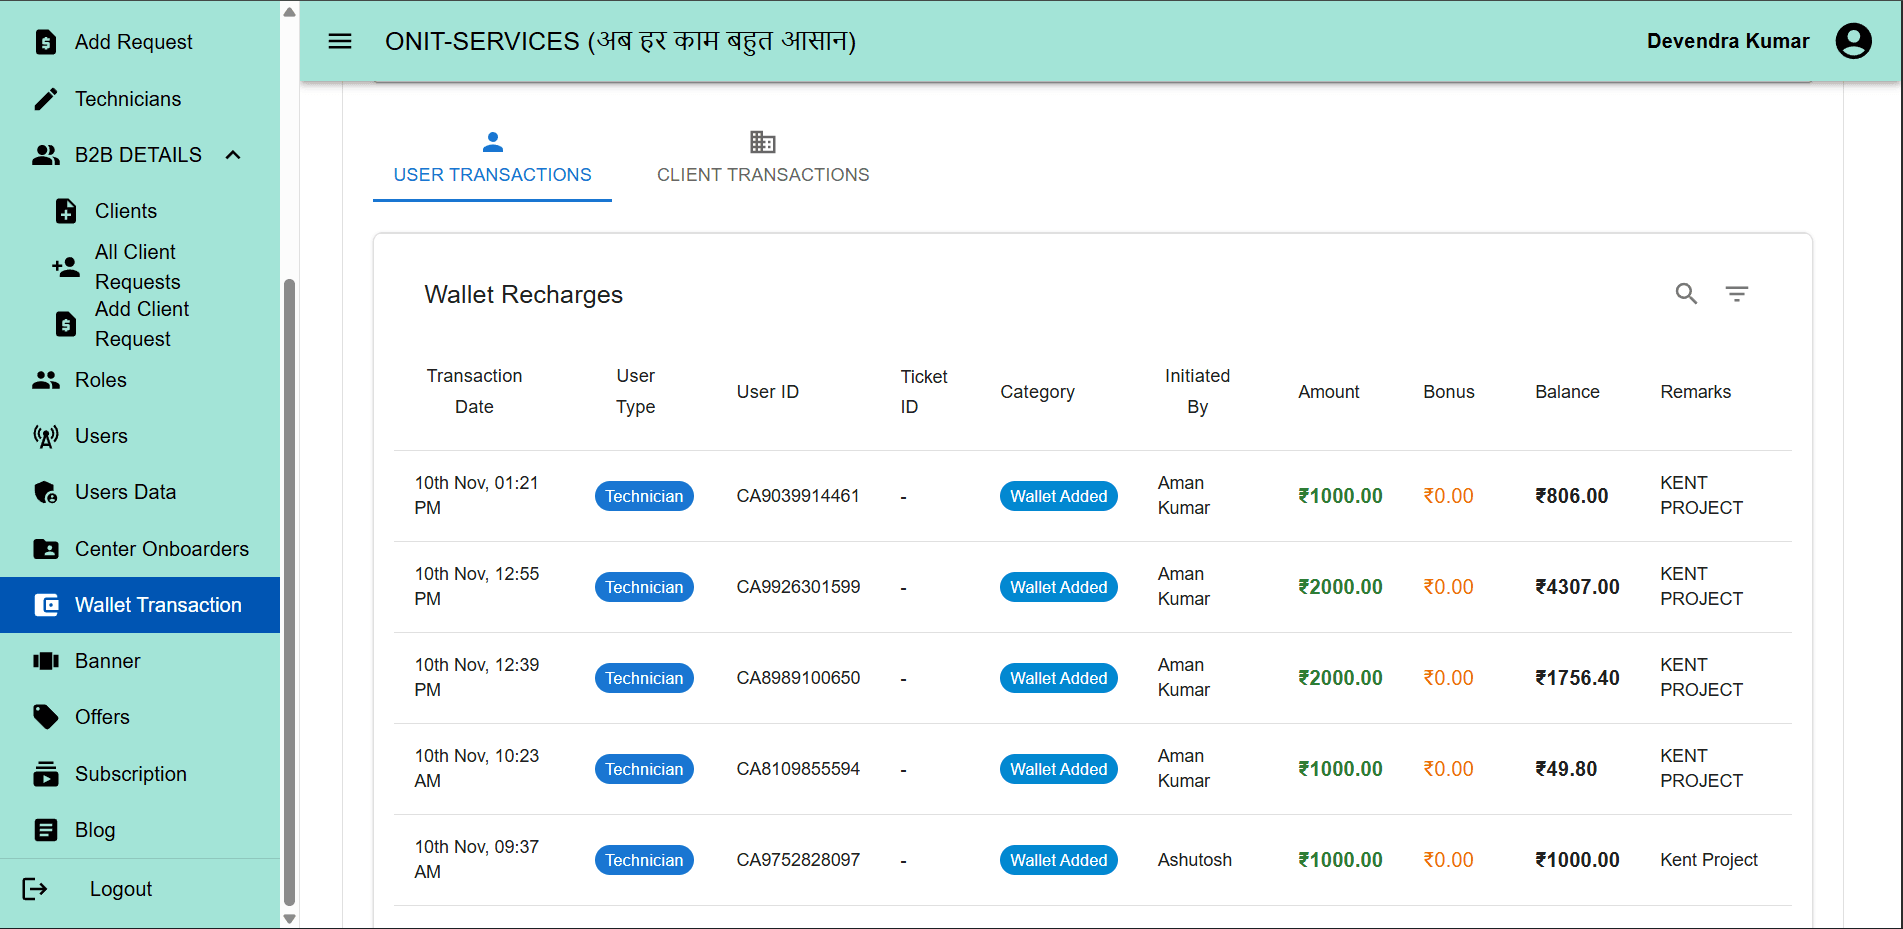Click the Clients document icon
The height and width of the screenshot is (929, 1903).
66,211
